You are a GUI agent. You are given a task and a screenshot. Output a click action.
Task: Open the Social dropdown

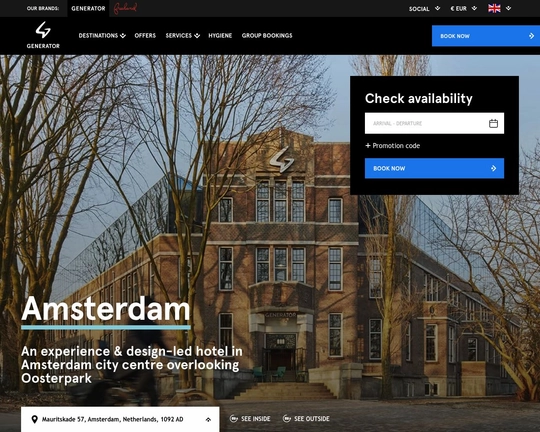(x=424, y=9)
